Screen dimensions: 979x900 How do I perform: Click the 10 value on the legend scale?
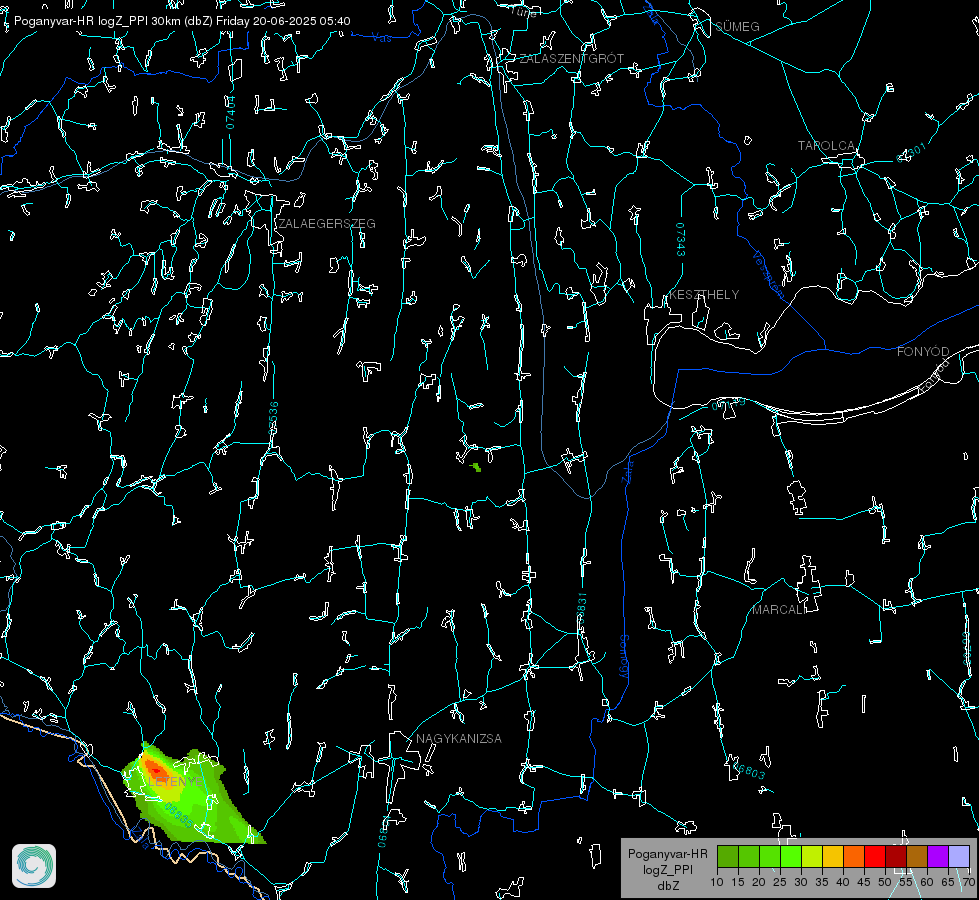pos(717,883)
